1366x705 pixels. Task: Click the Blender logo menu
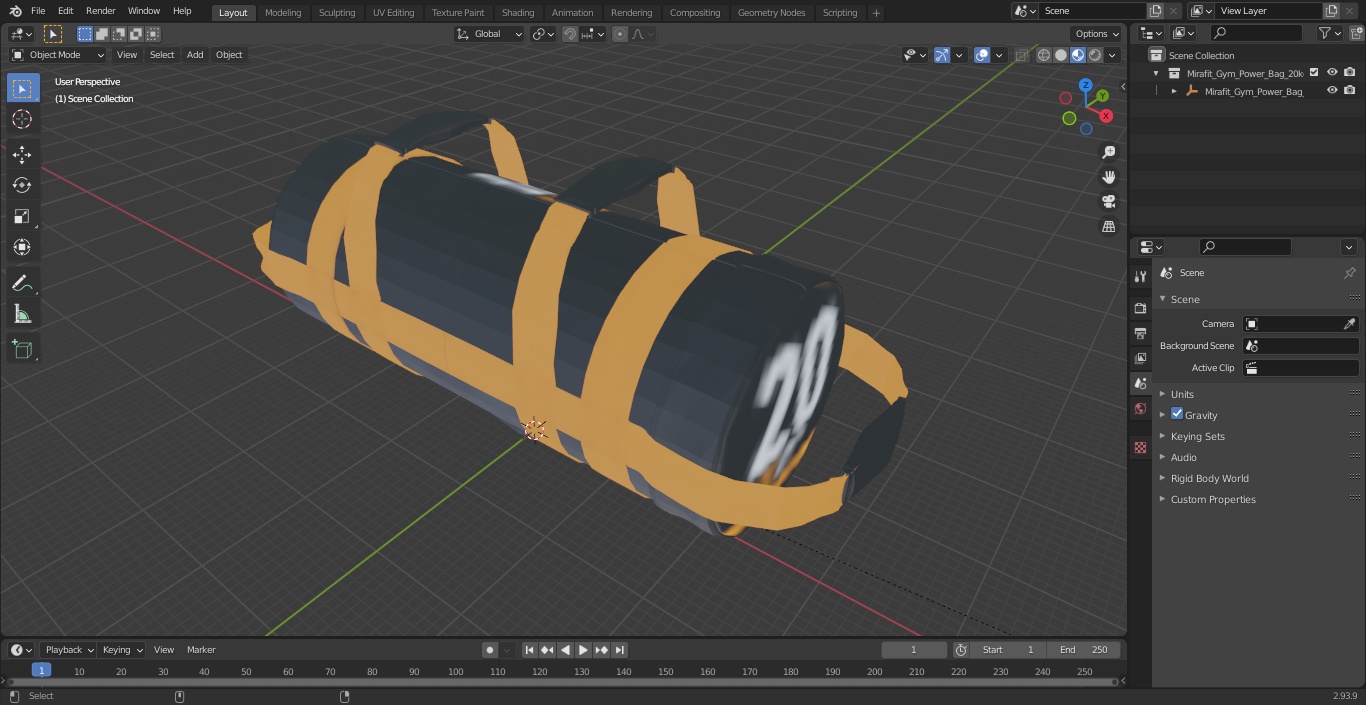click(x=16, y=11)
